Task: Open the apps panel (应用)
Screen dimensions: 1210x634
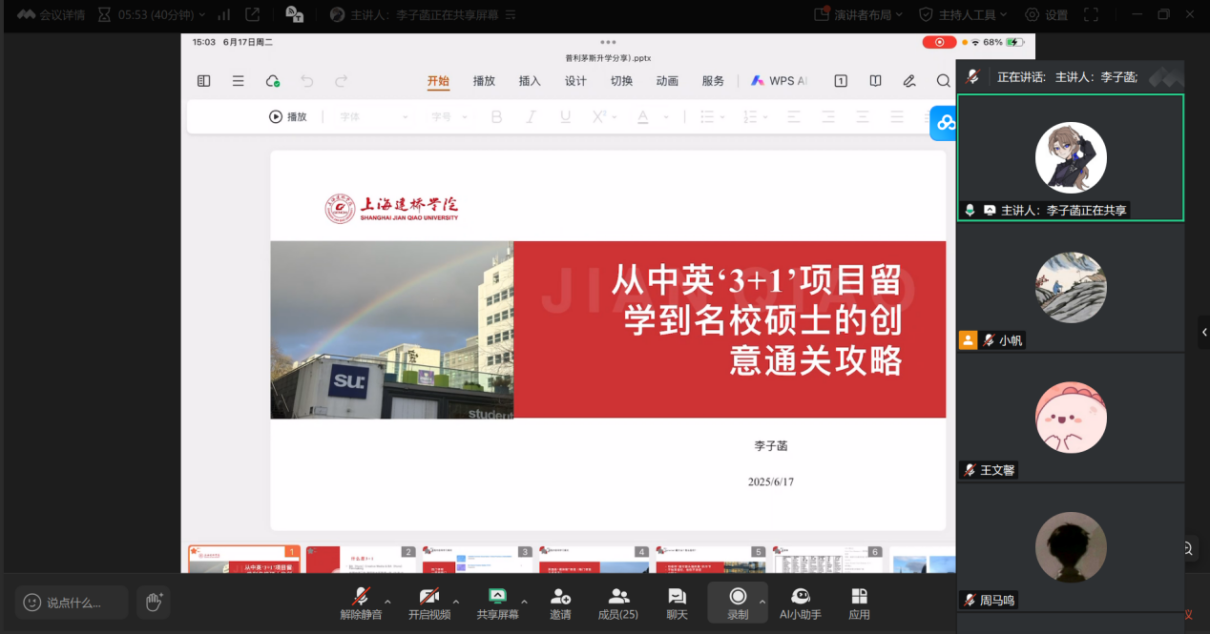Action: pos(859,603)
